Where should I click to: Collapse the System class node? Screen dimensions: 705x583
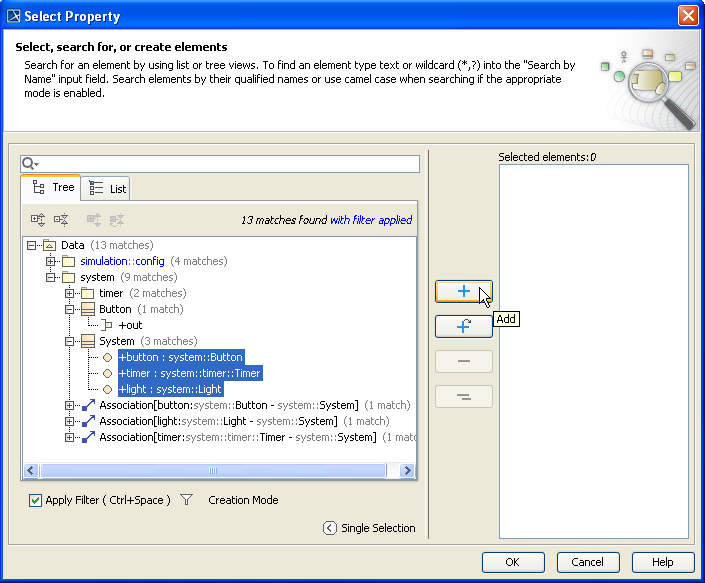(x=69, y=342)
